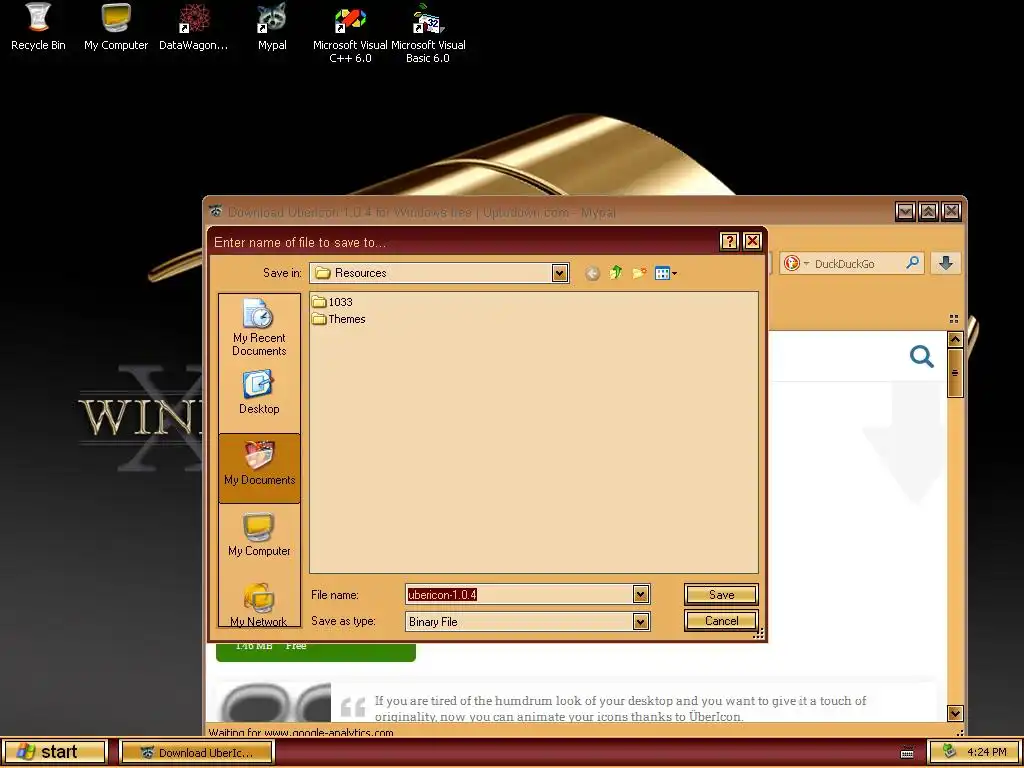Click the keyboard icon in taskbar

(907, 753)
